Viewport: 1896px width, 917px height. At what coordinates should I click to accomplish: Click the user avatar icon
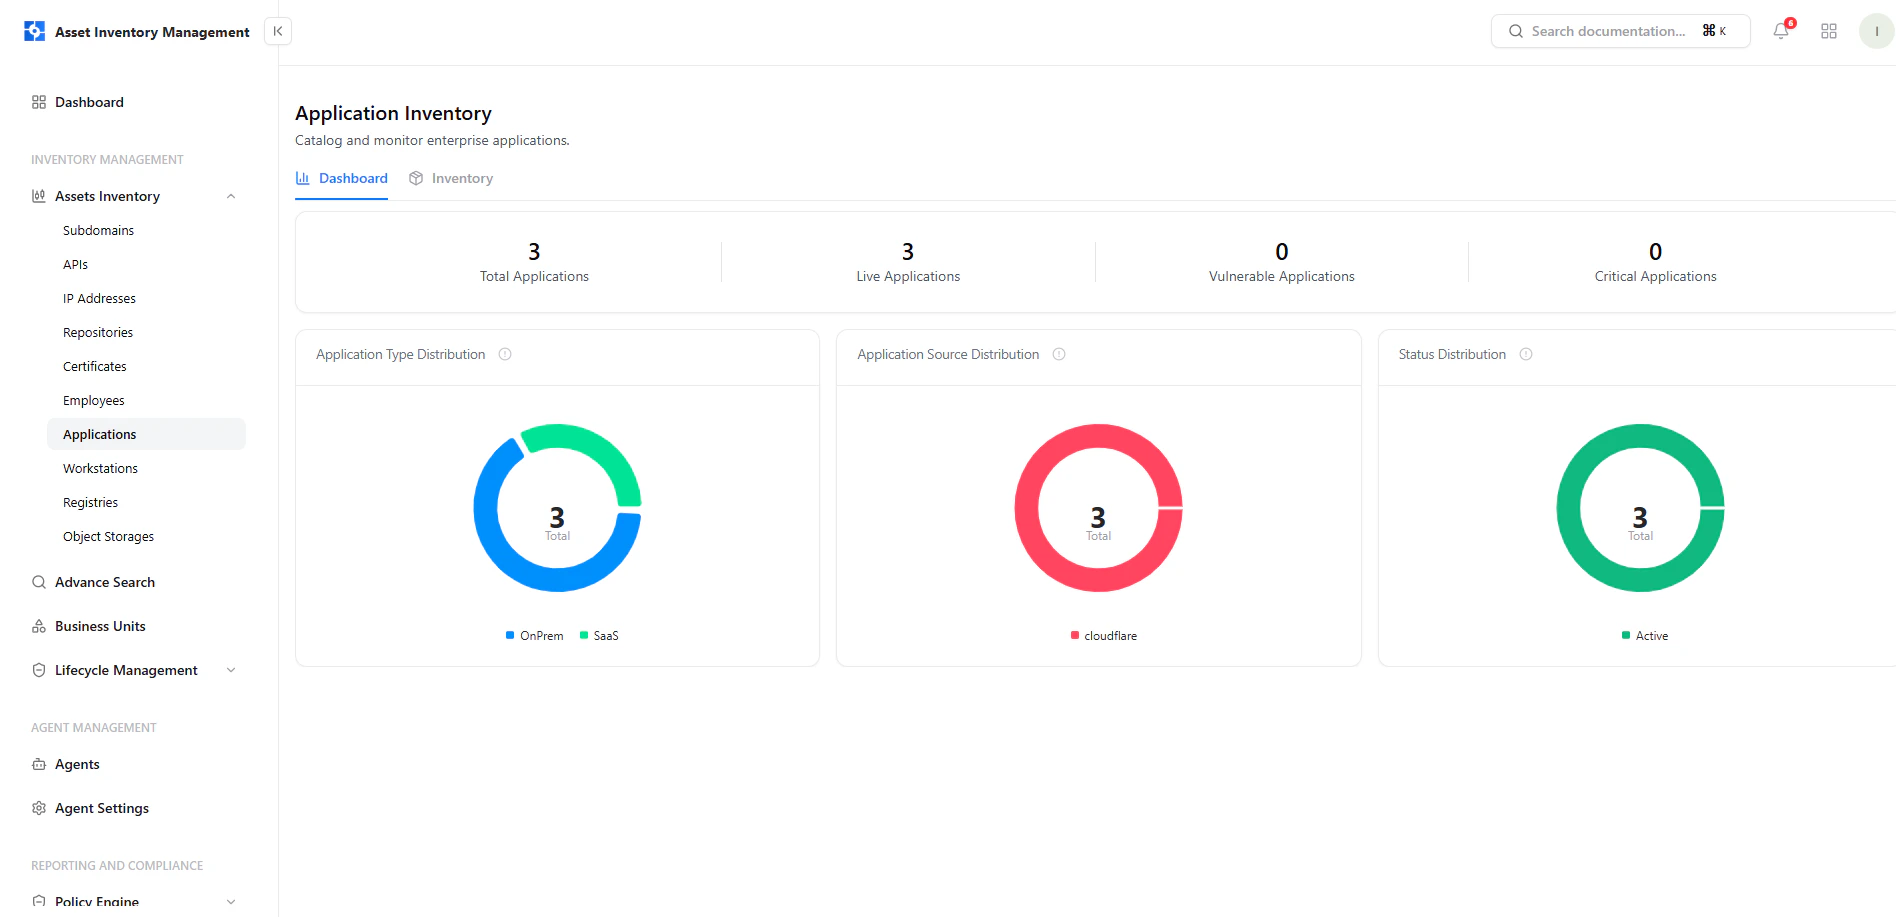coord(1876,31)
